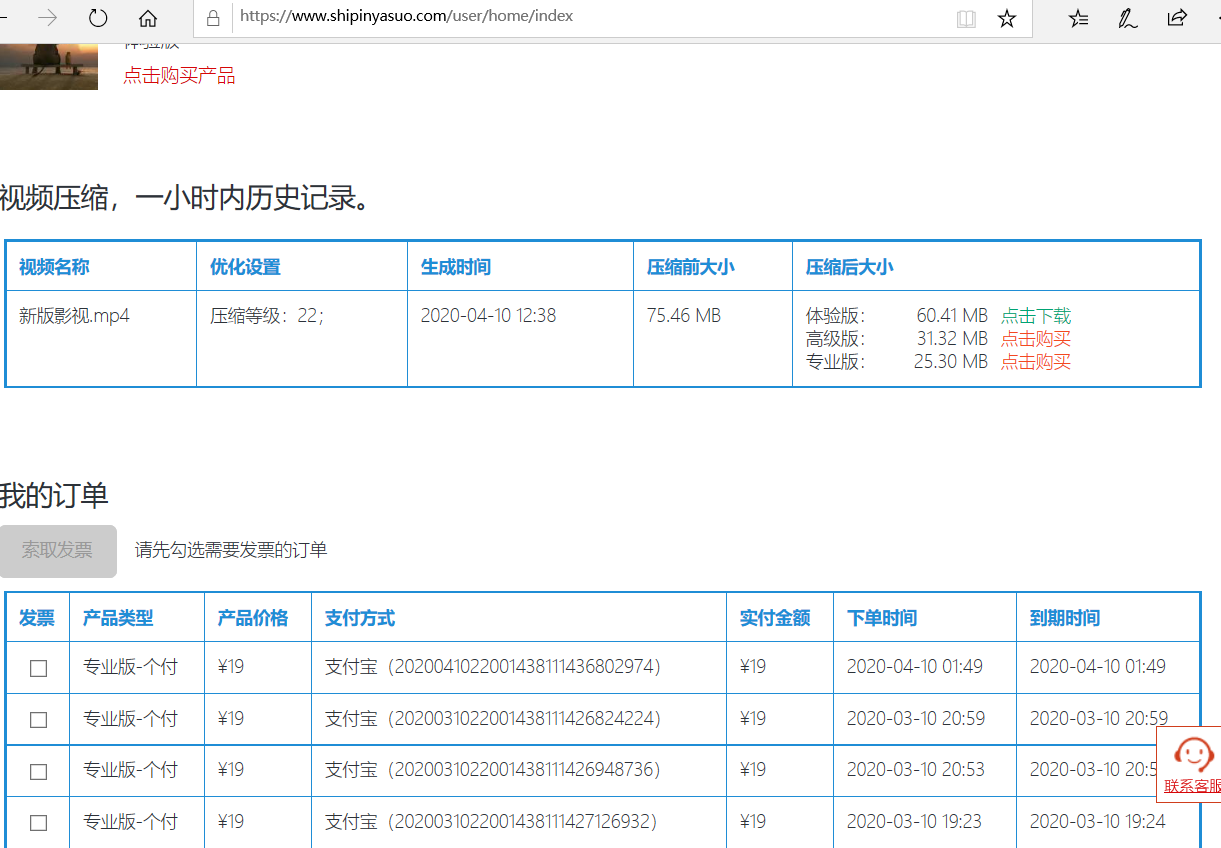Click 点击购买产品 red link
The width and height of the screenshot is (1221, 848).
click(179, 76)
